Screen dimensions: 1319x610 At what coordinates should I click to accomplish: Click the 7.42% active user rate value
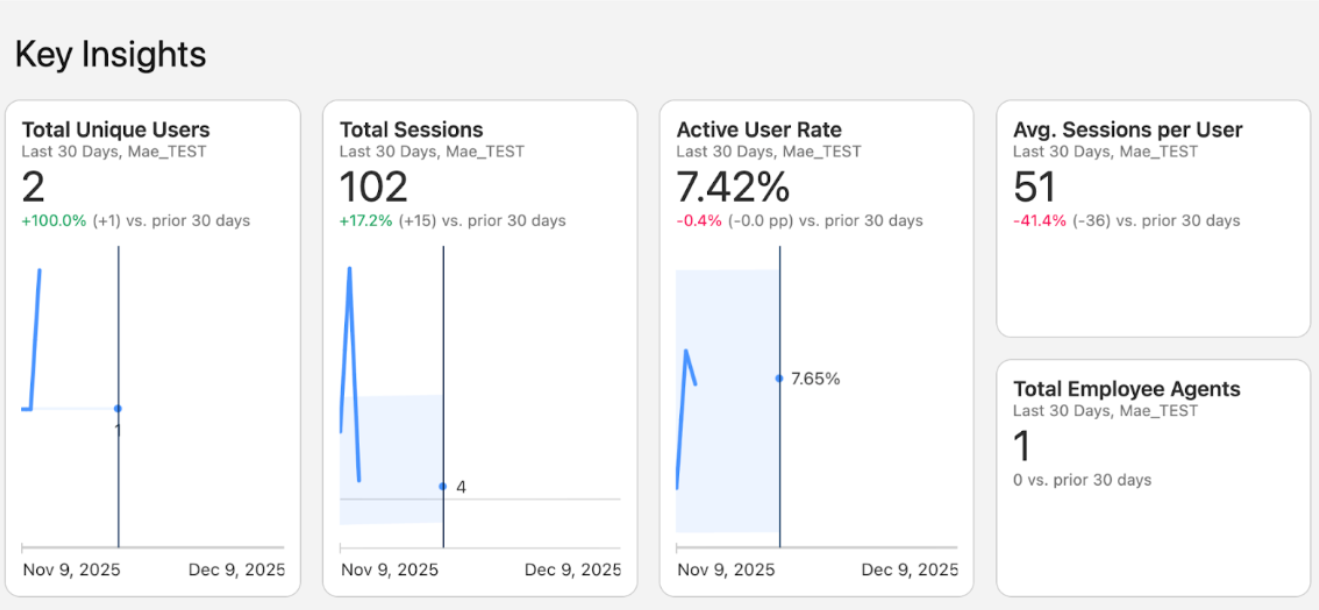tap(733, 187)
